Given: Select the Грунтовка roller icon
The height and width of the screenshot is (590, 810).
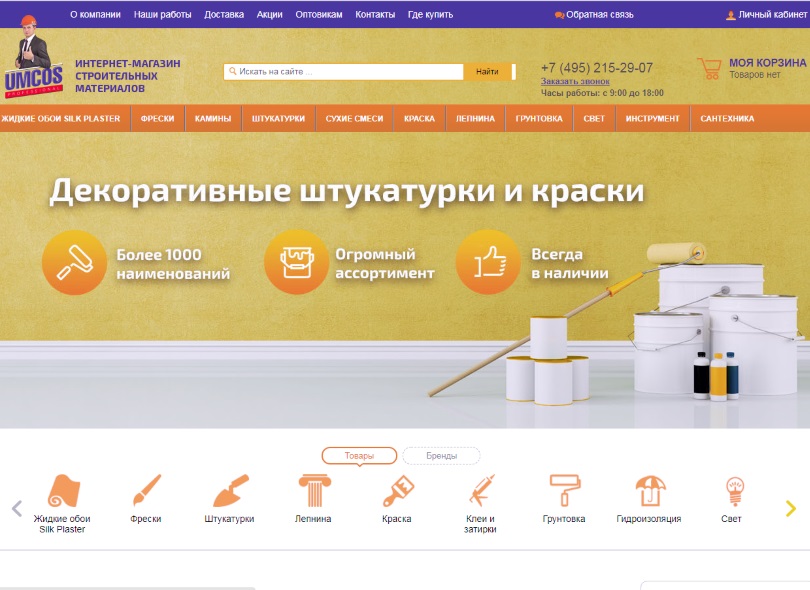Looking at the screenshot, I should 564,491.
